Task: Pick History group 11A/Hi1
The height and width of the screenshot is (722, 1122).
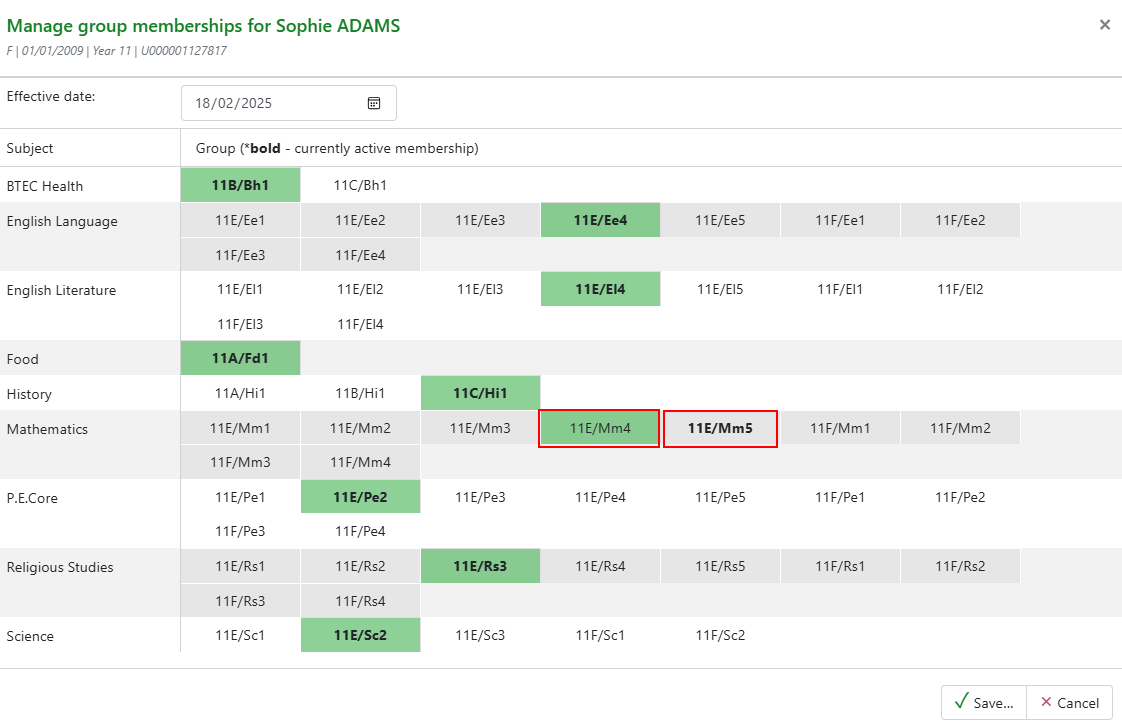Action: (x=240, y=393)
